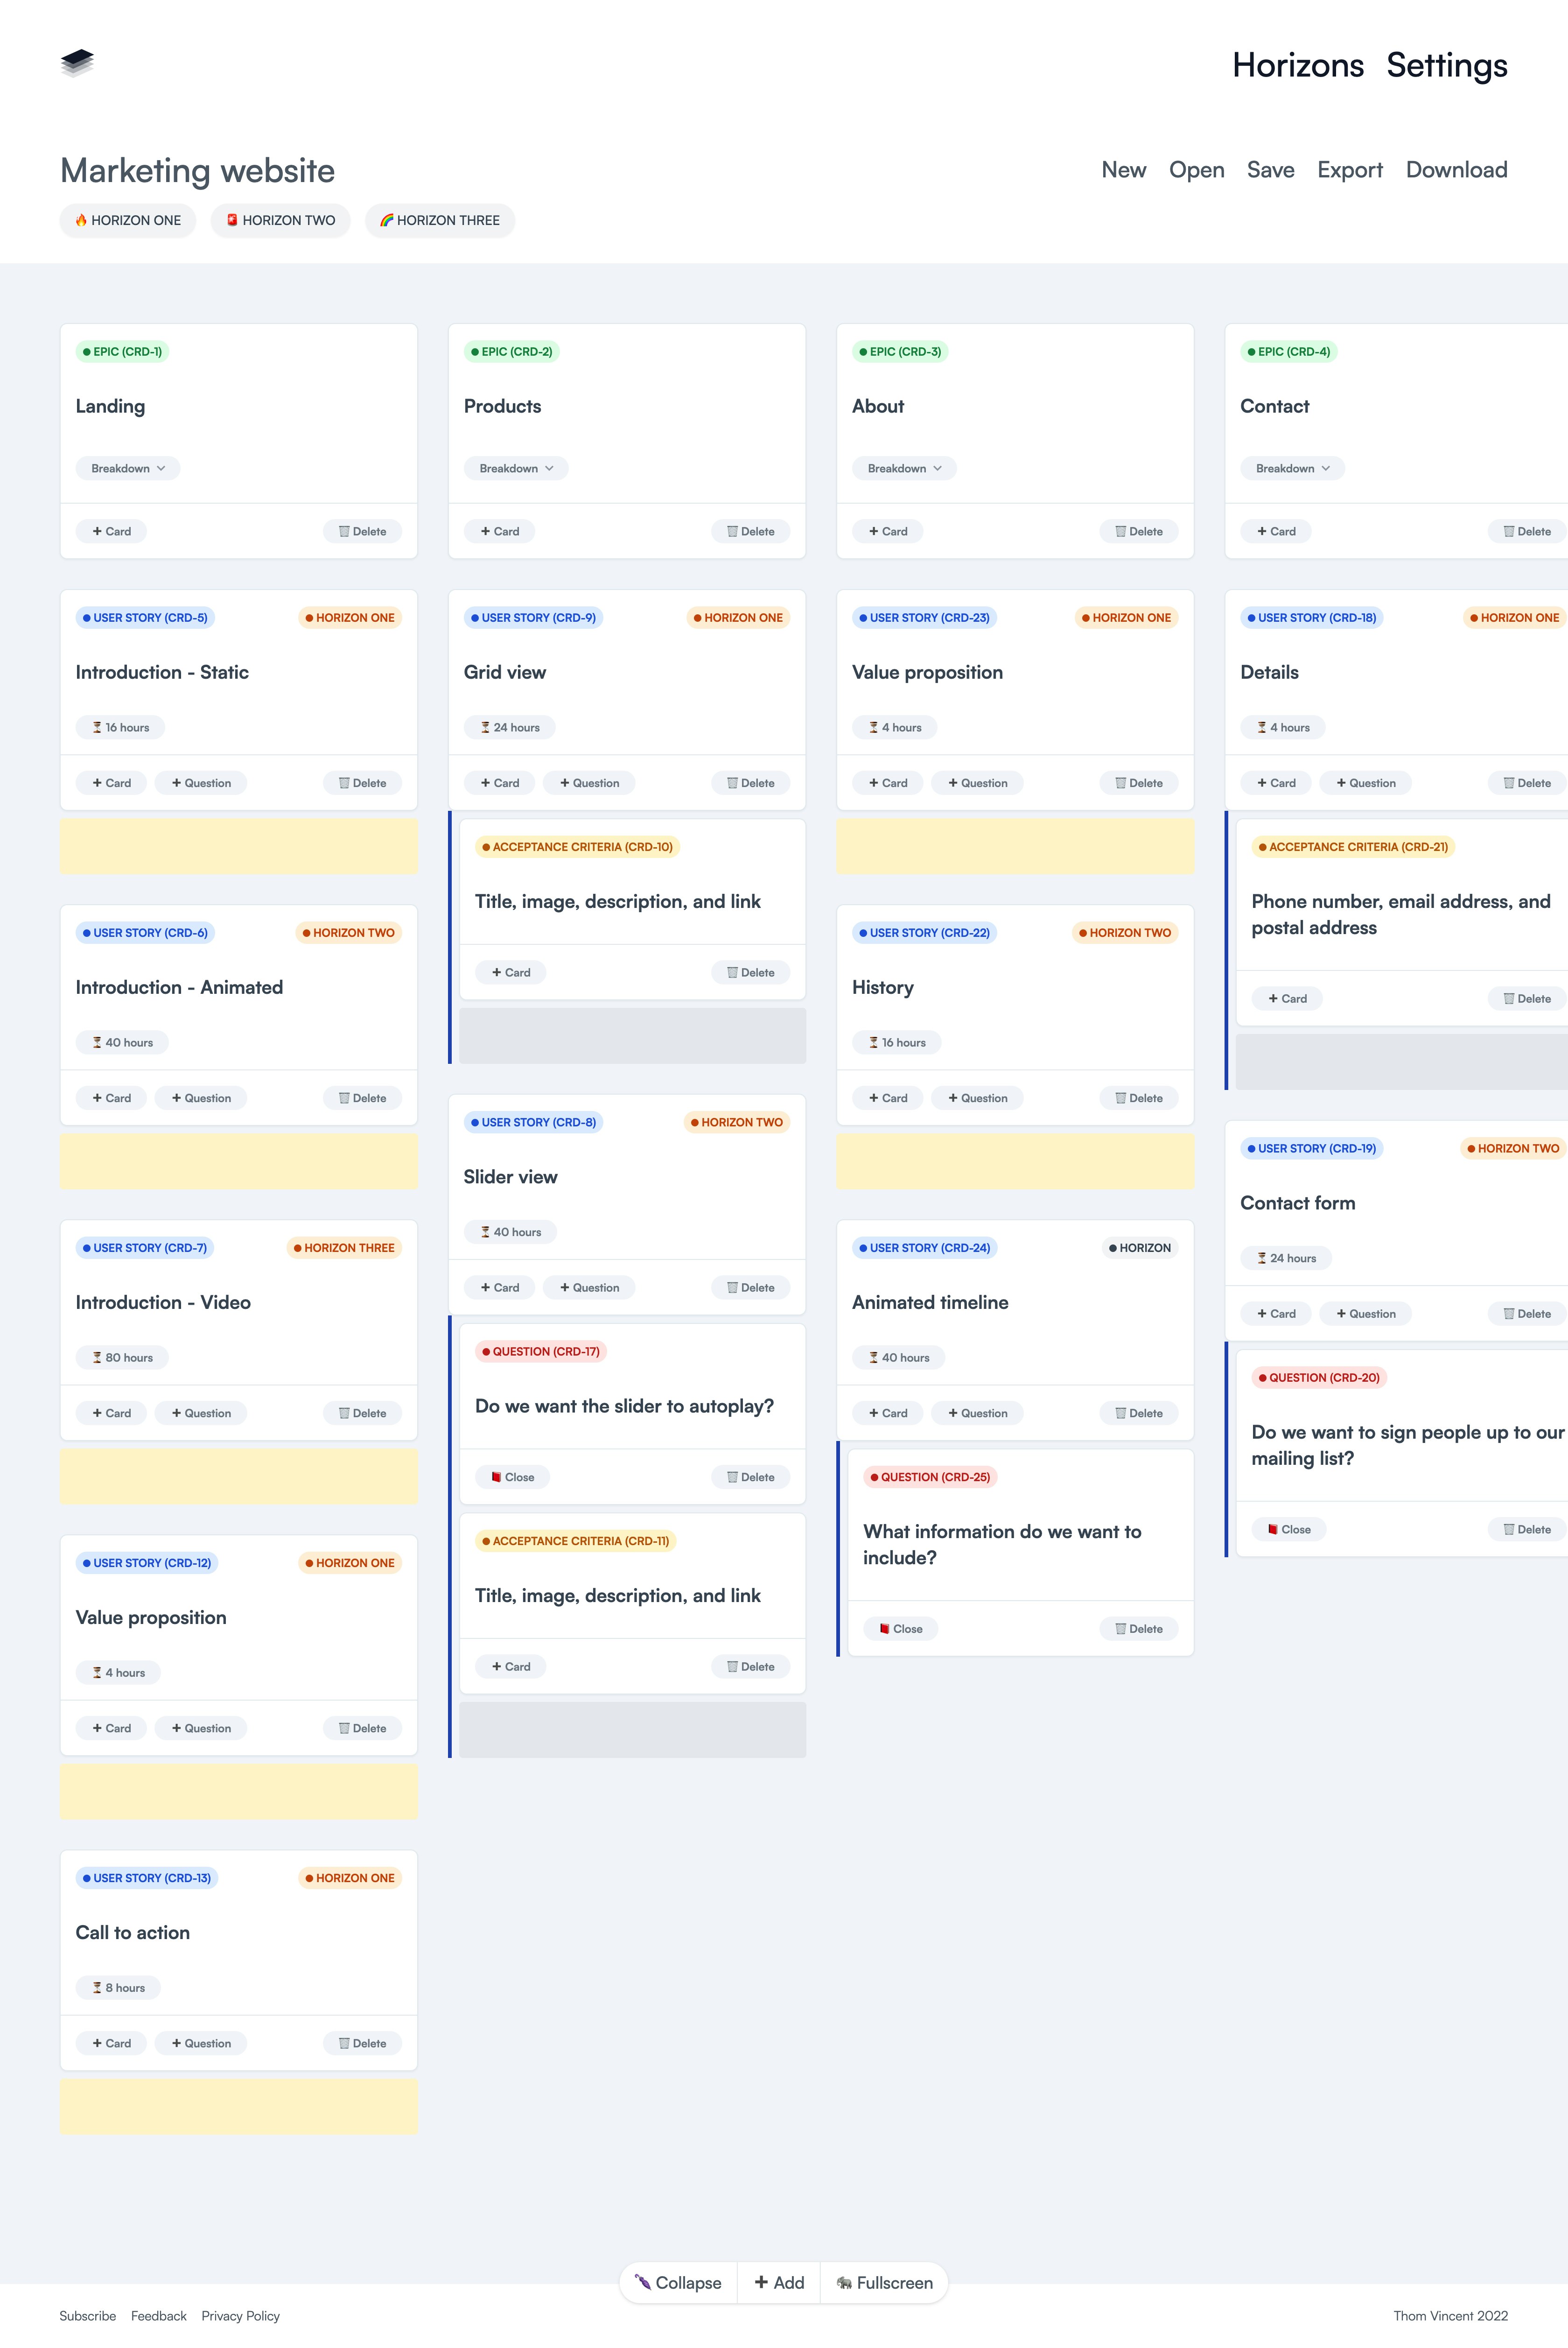Click the 80 hours estimate on Introduction - Video
This screenshot has height=2348, width=1568.
(x=122, y=1357)
